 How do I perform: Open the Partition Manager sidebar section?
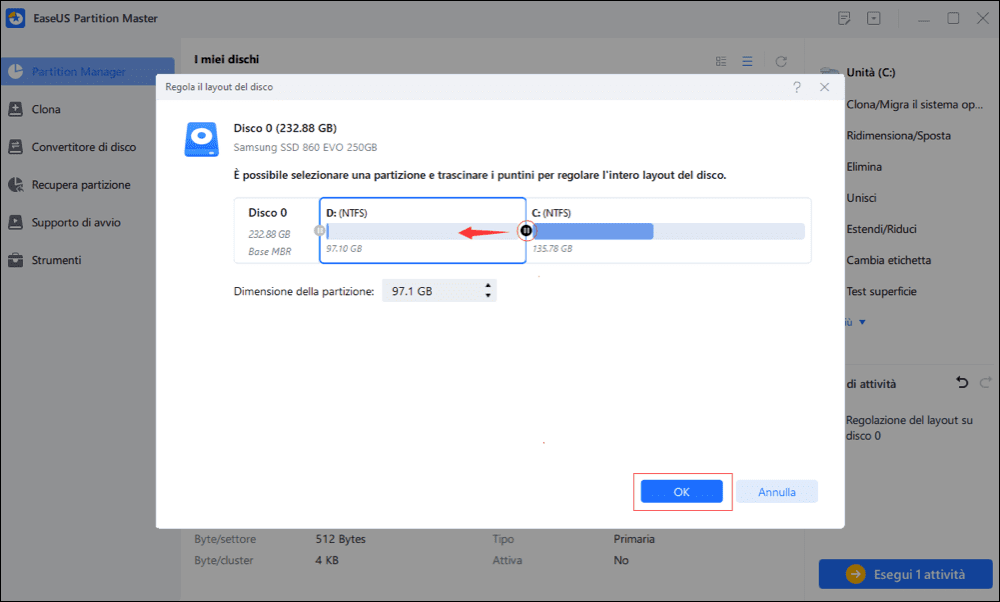pyautogui.click(x=87, y=71)
